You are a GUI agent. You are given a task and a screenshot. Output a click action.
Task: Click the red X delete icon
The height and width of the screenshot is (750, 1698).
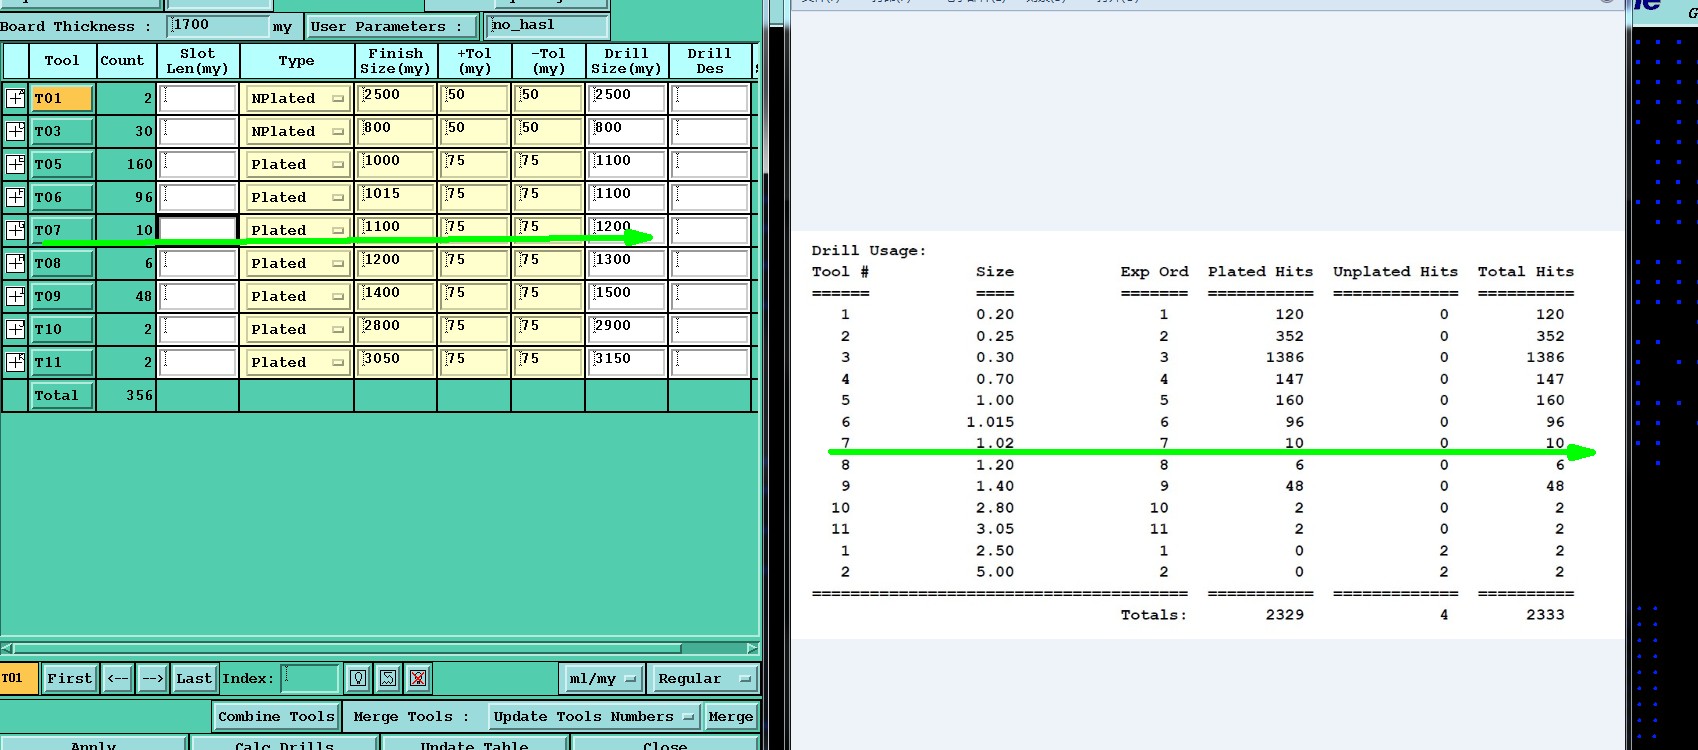point(418,678)
